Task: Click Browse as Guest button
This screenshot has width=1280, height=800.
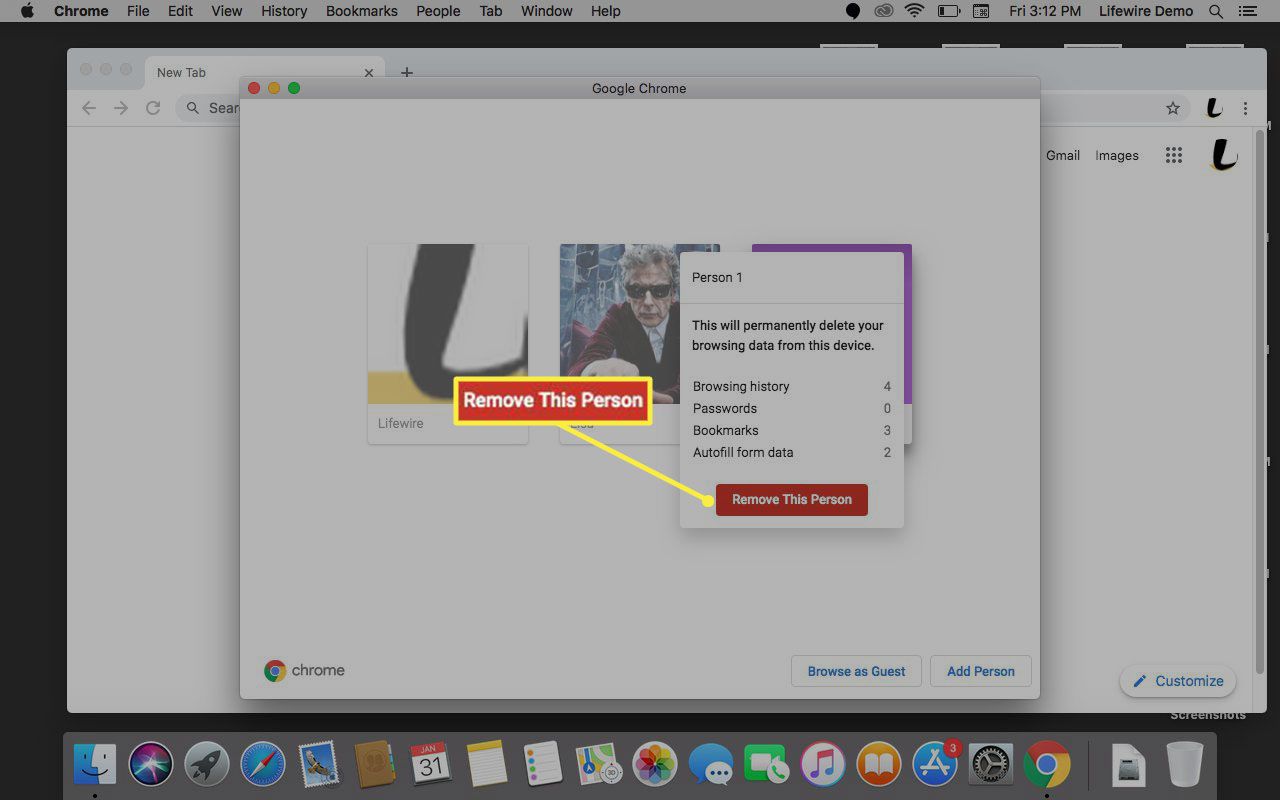Action: [x=856, y=671]
